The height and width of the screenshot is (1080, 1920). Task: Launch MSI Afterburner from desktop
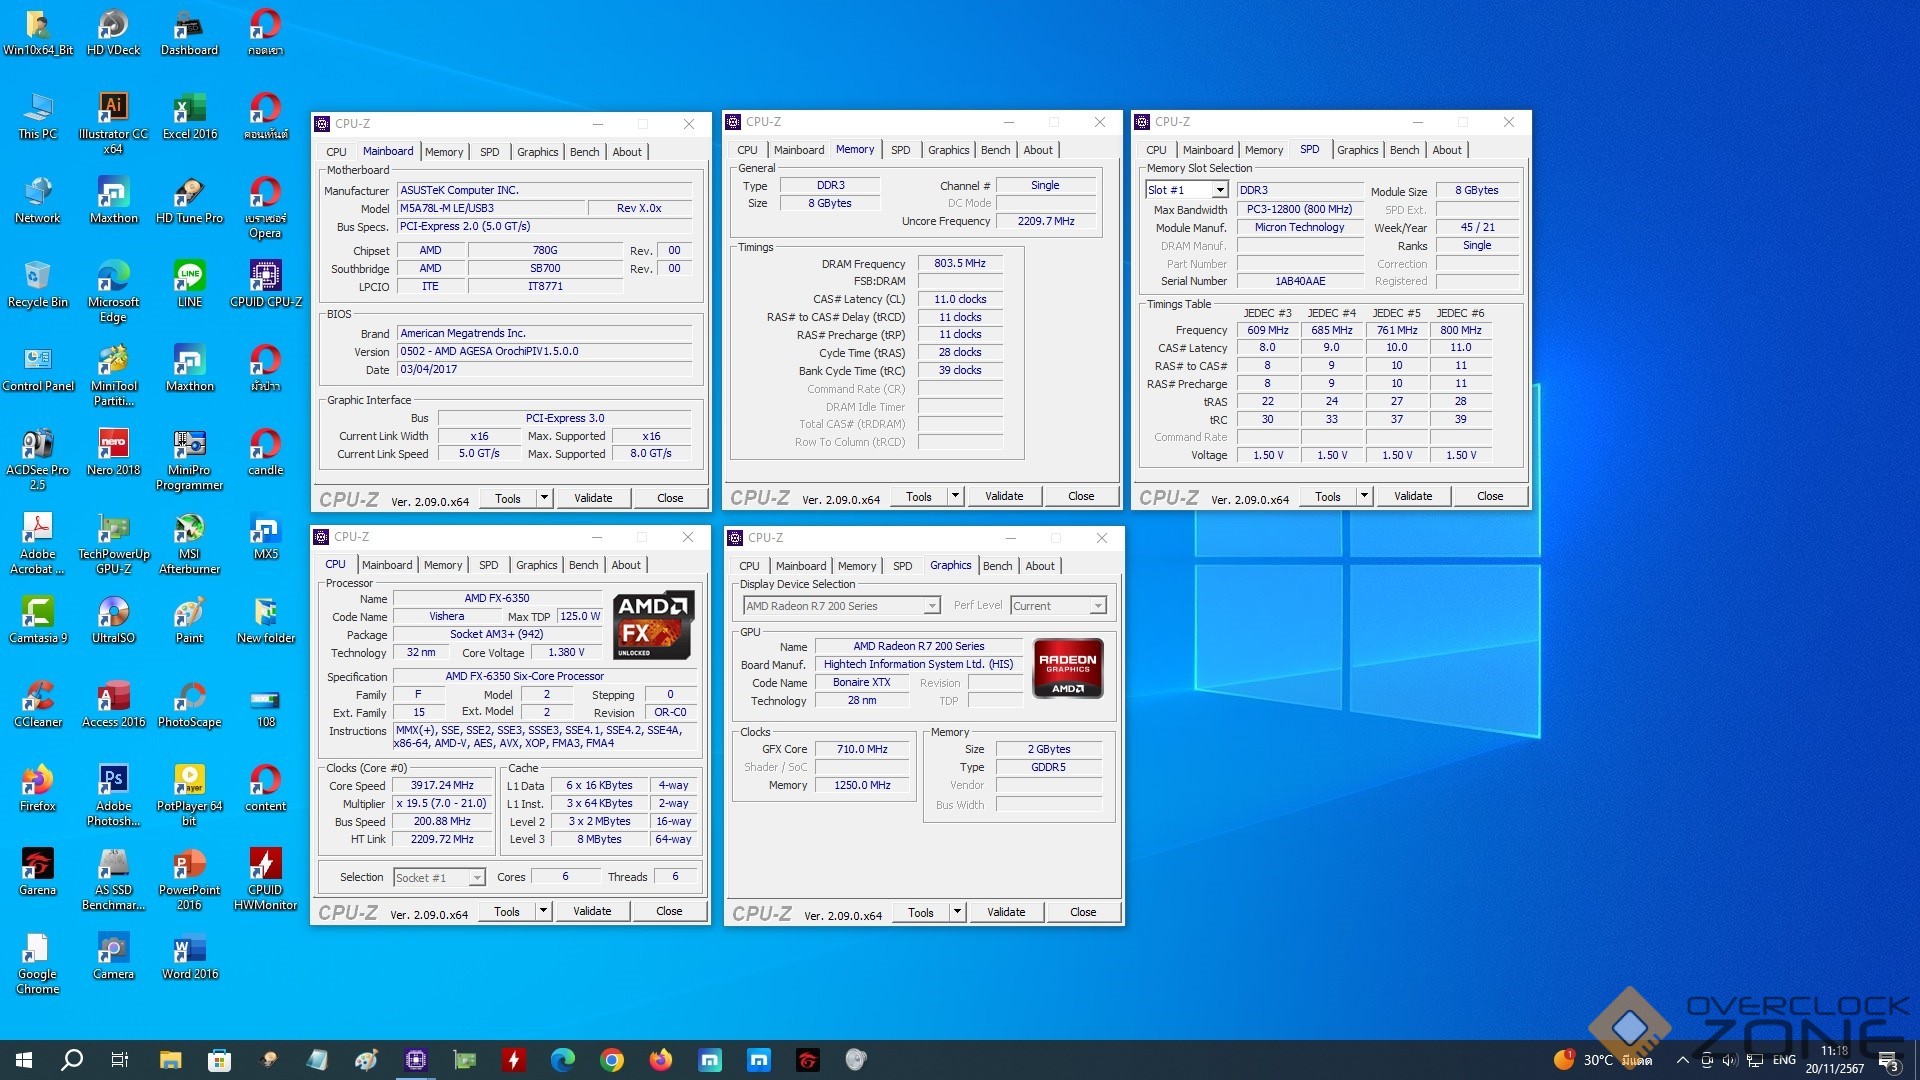tap(189, 545)
